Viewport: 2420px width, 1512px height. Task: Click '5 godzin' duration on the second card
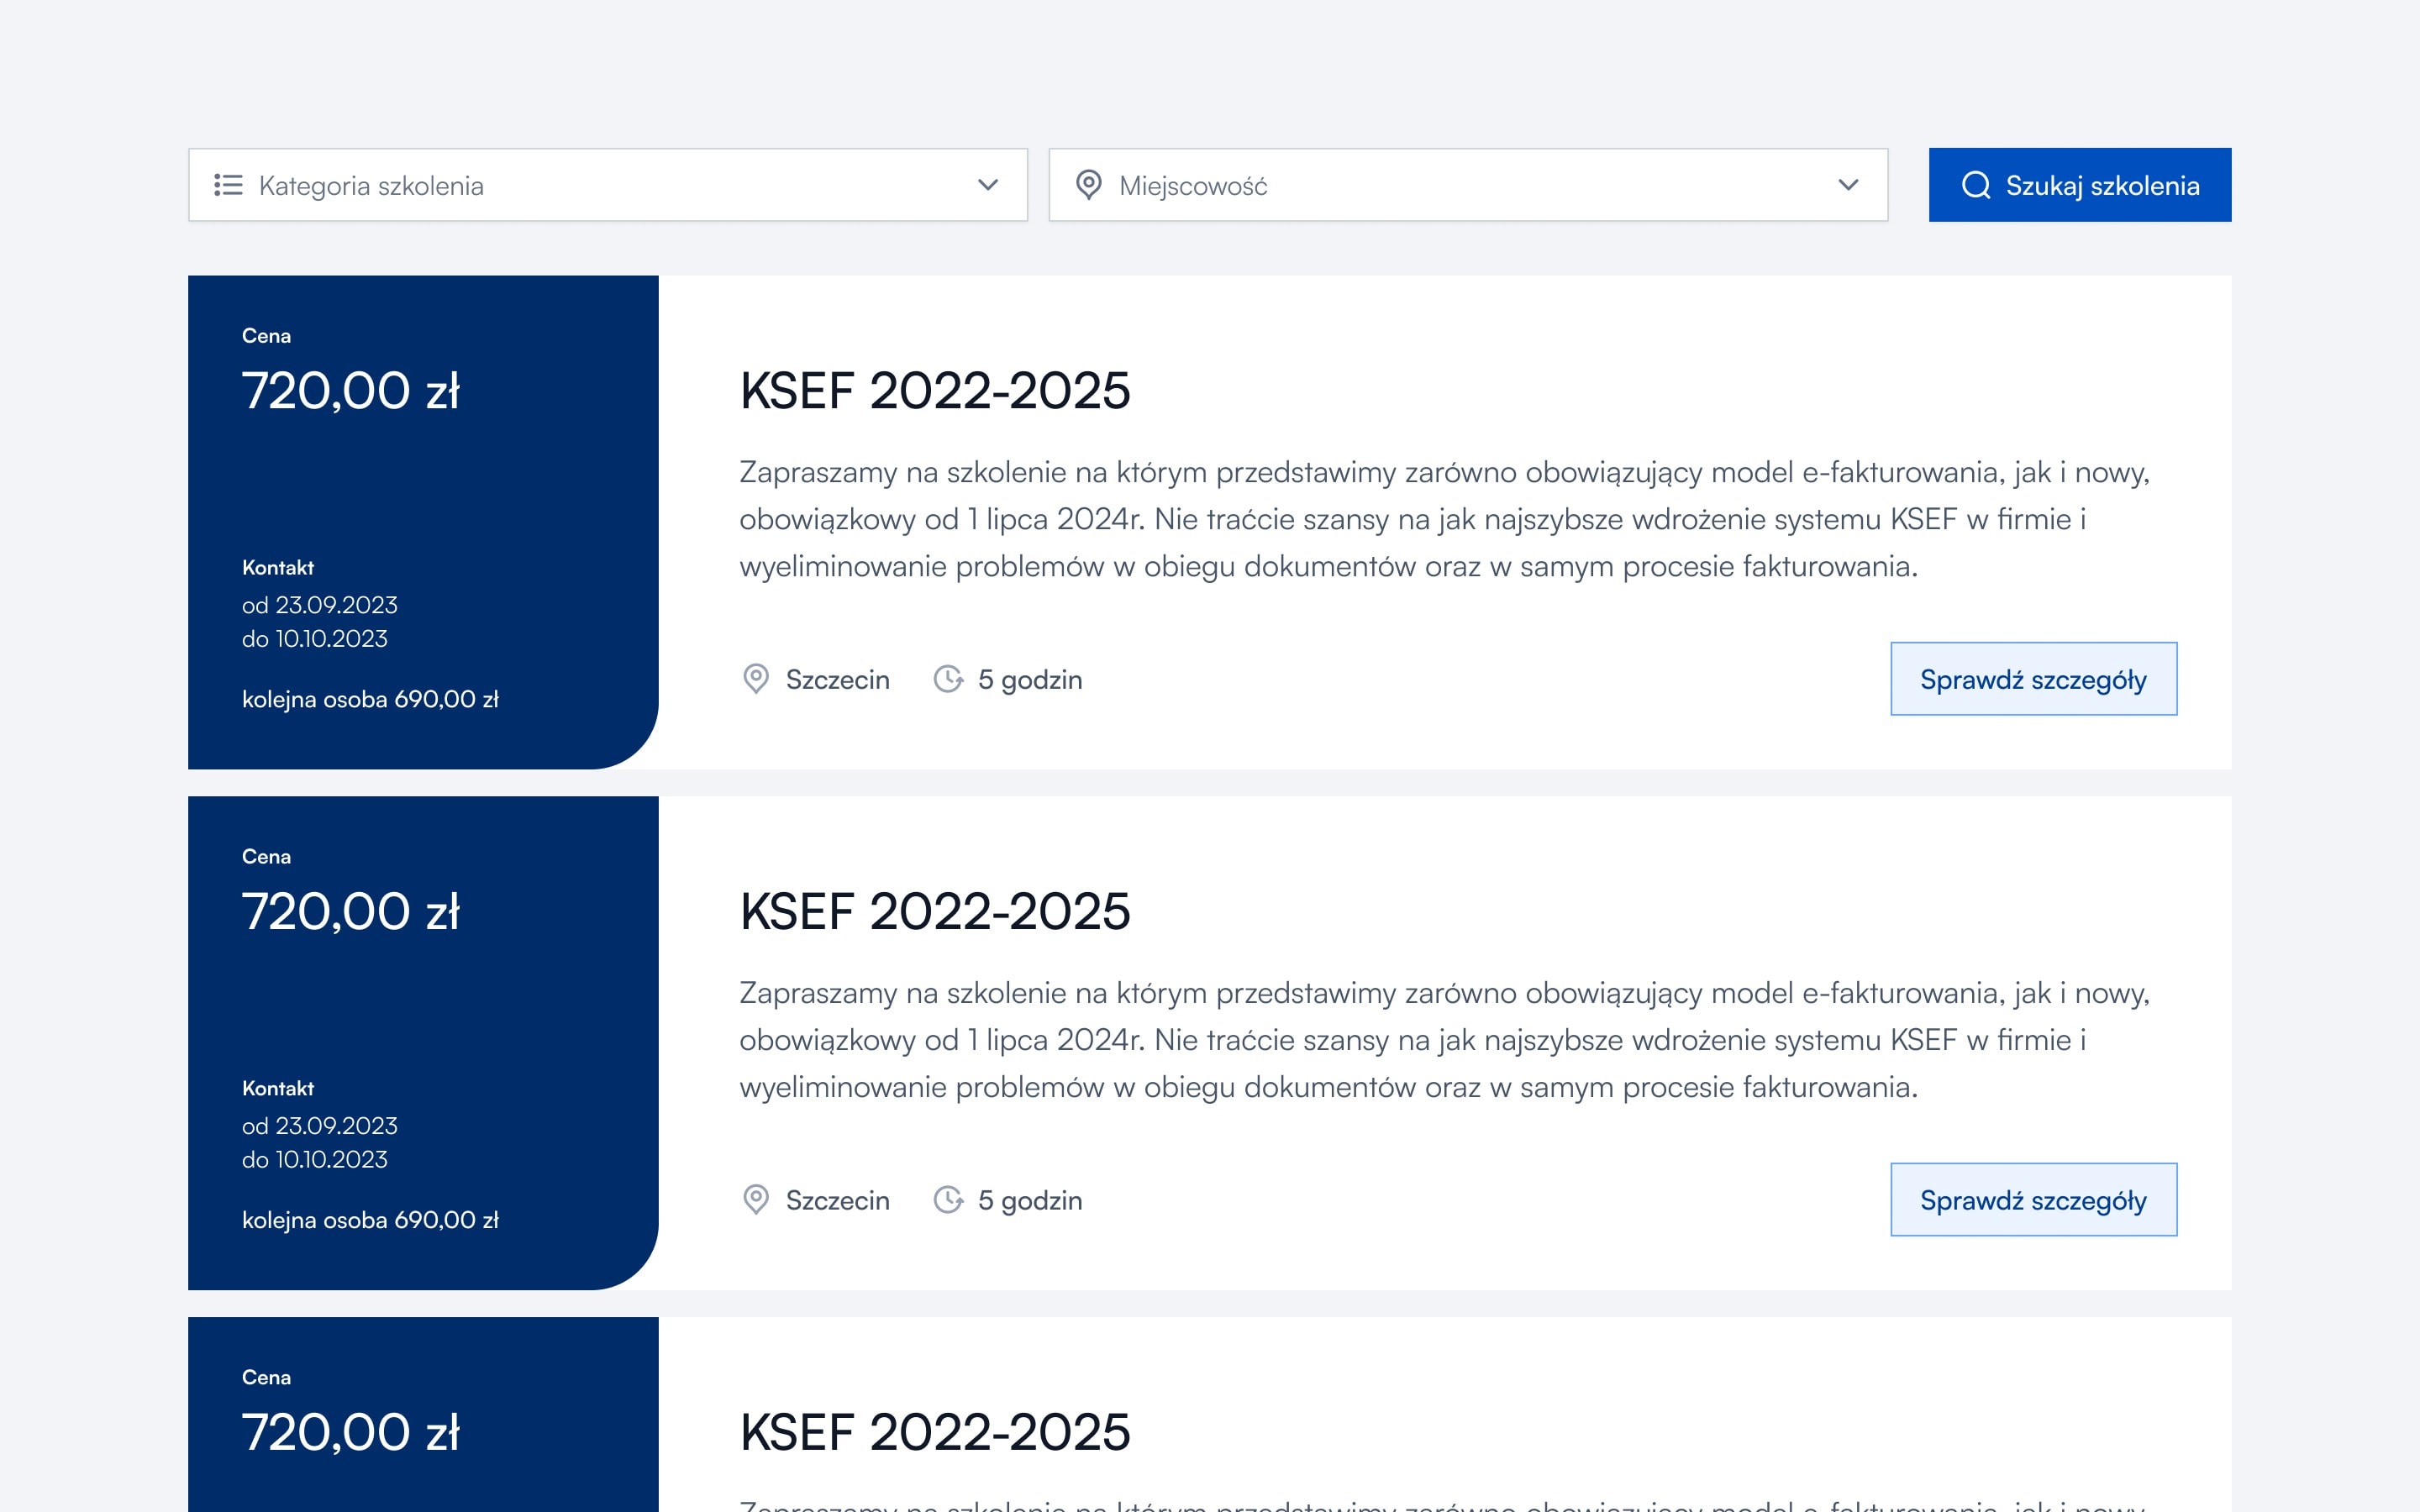[x=1030, y=1201]
